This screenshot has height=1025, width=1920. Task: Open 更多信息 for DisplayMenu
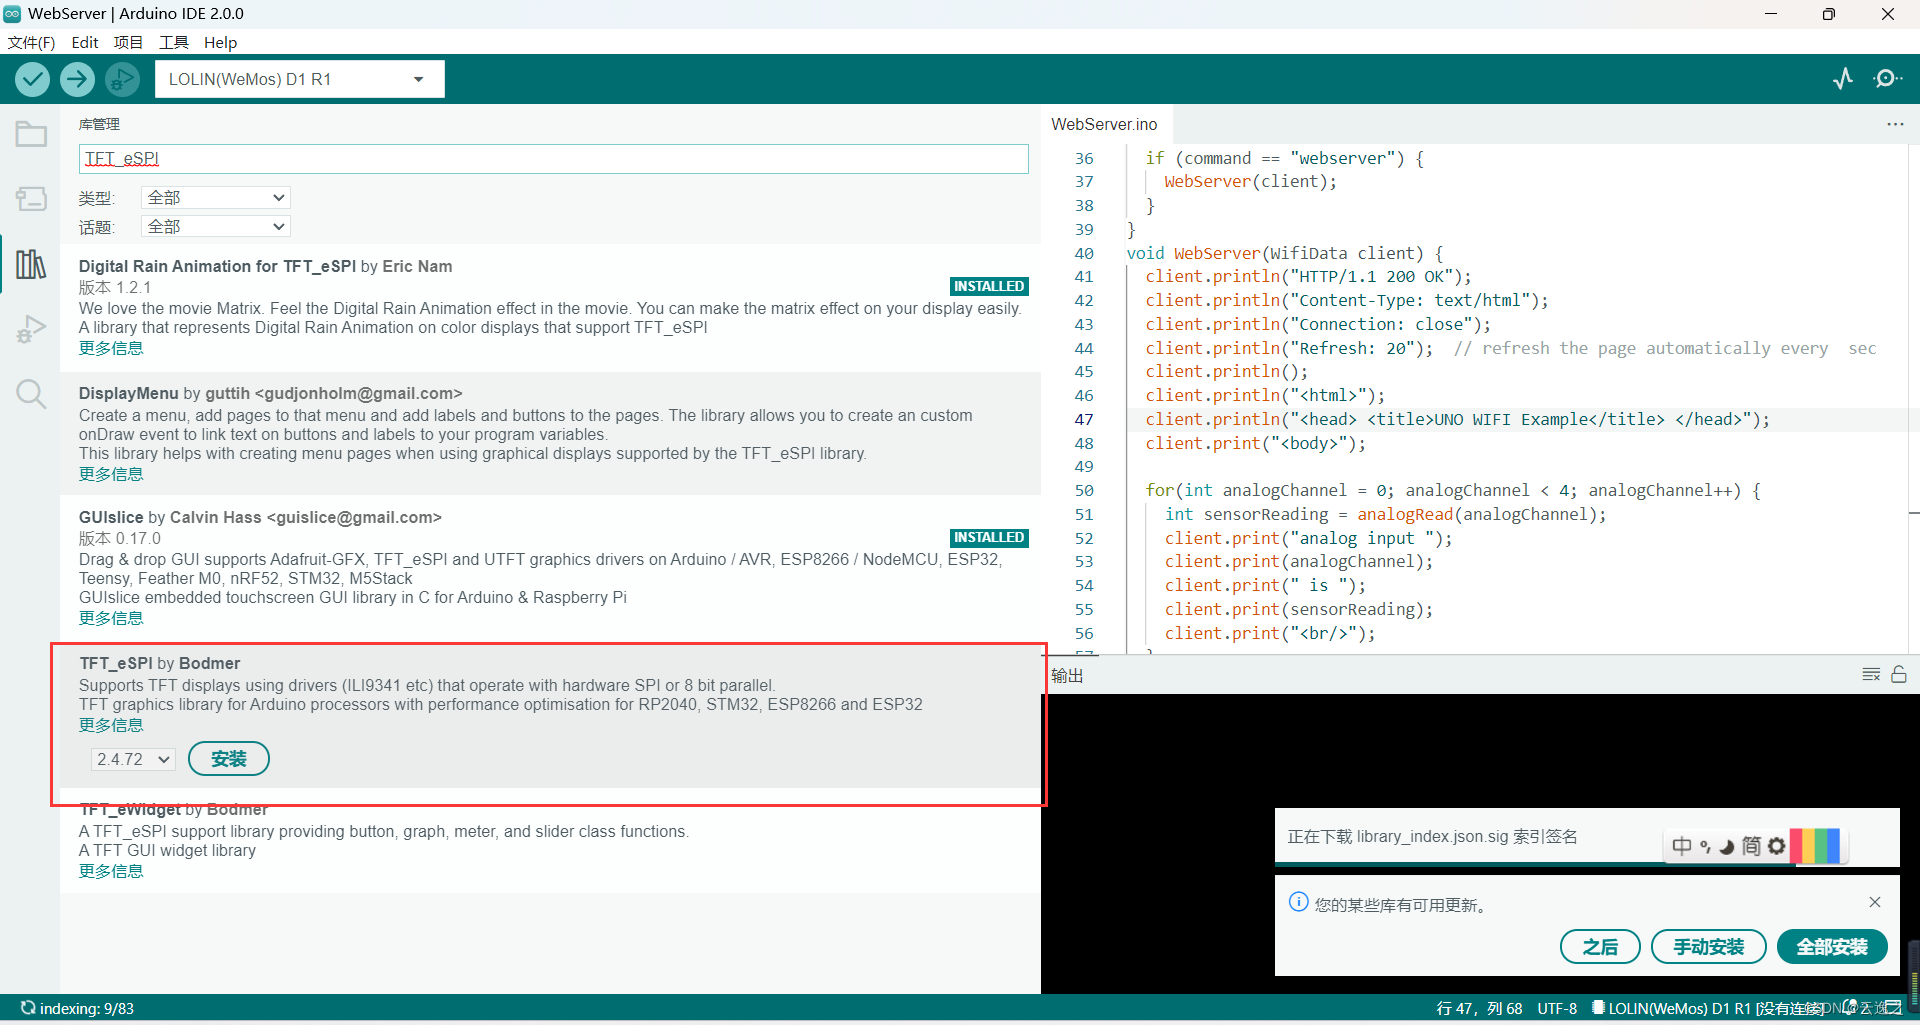pyautogui.click(x=111, y=474)
